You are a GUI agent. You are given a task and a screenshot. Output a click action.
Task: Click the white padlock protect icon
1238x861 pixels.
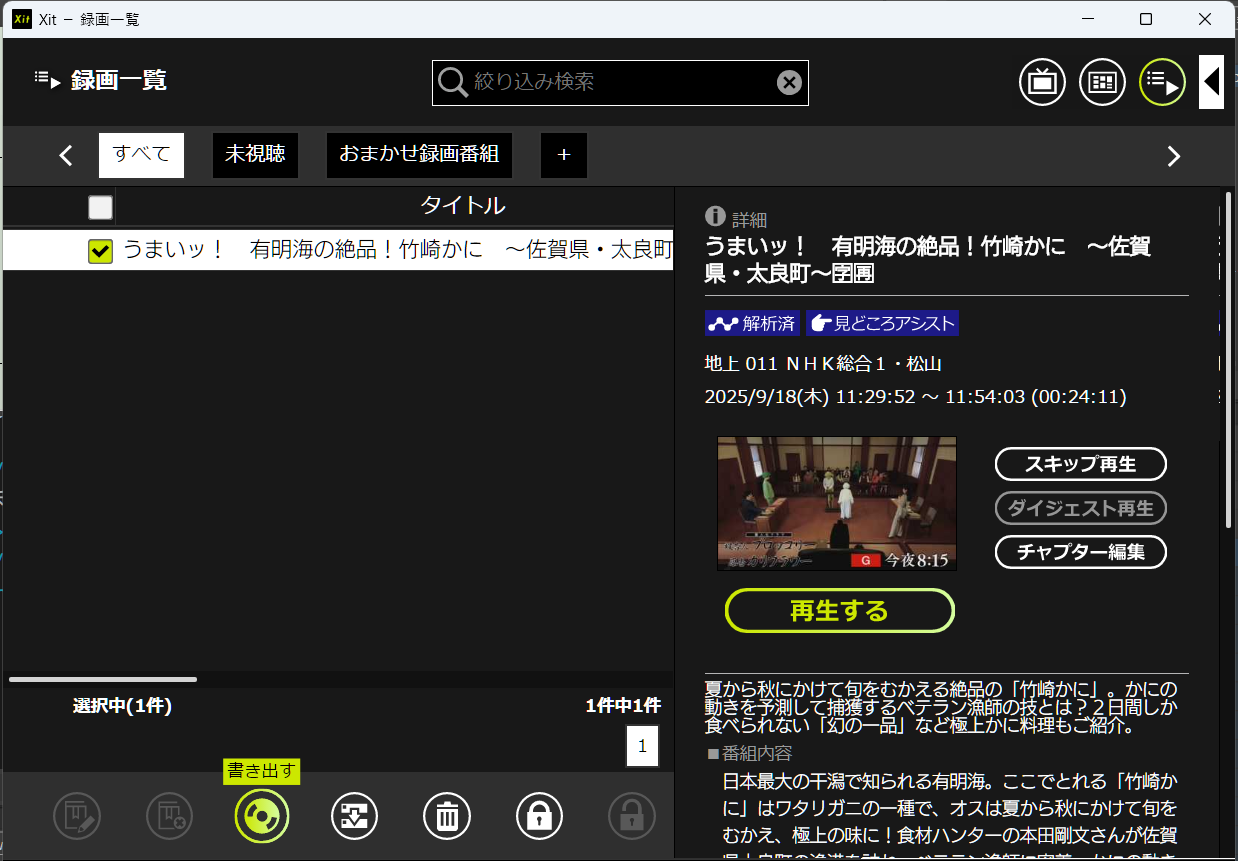tap(539, 817)
